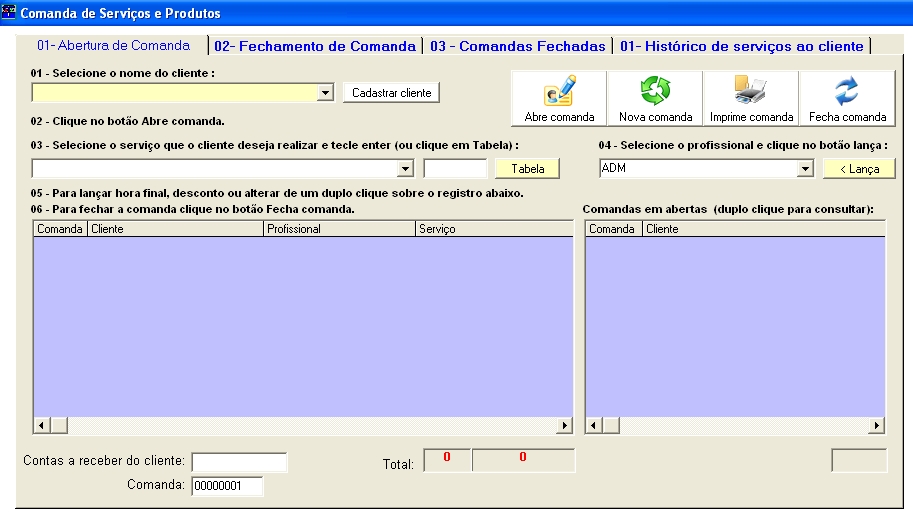Click the Cadastrar cliente button
Screen dimensions: 913x515
tap(391, 93)
